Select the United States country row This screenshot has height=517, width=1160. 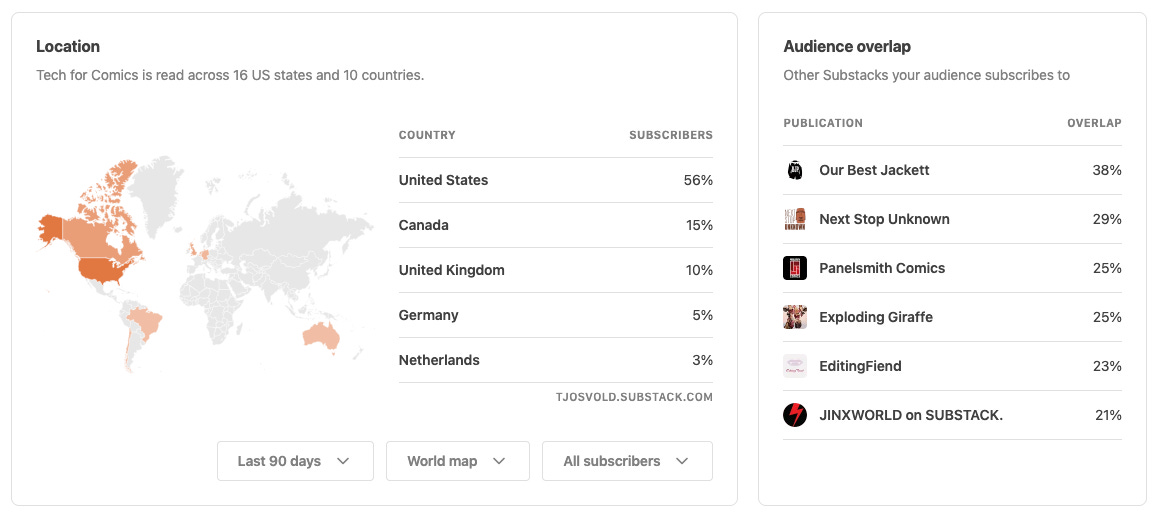tap(556, 180)
